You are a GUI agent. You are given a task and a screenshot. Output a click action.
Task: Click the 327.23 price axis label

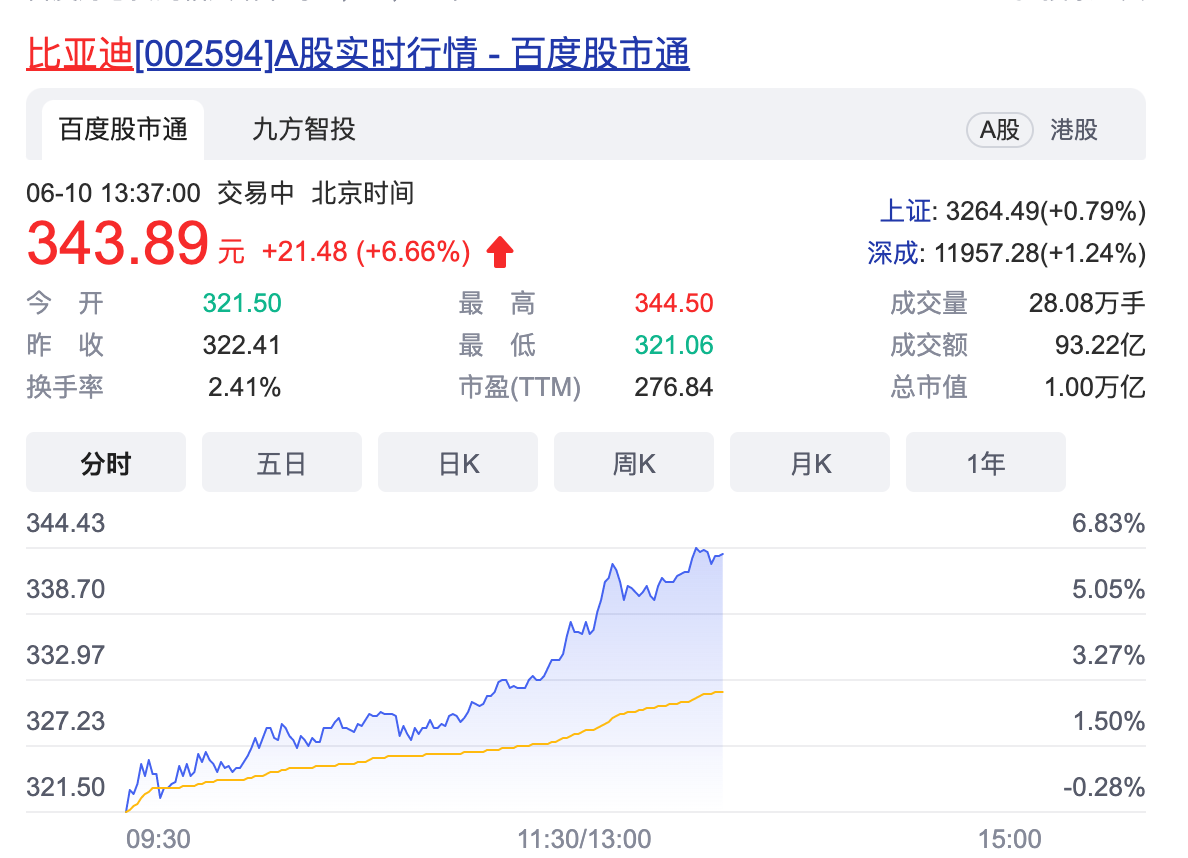tap(66, 721)
